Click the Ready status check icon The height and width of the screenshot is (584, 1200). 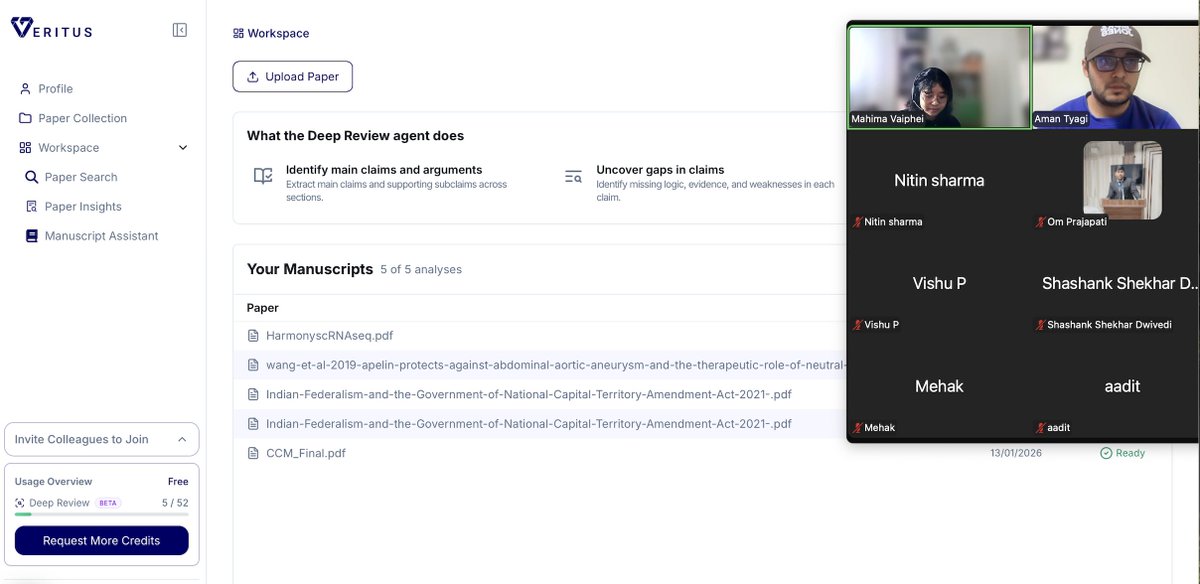(1106, 453)
